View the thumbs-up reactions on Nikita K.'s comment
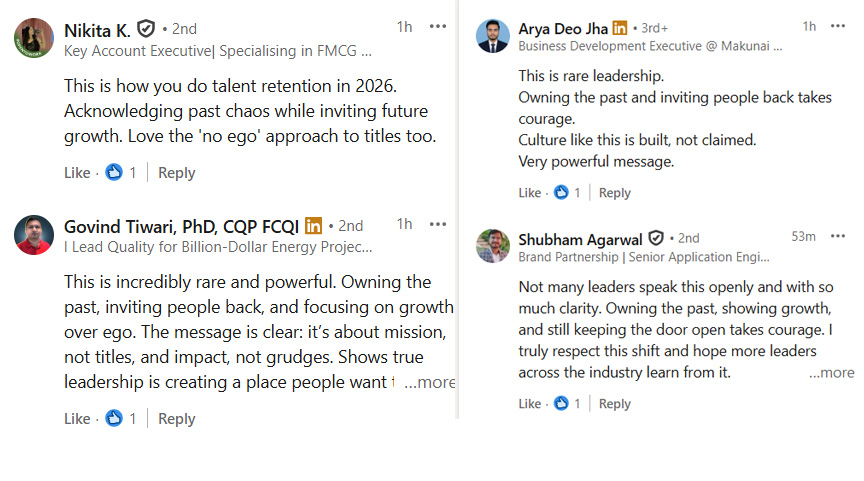Screen dimensions: 864x481 pyautogui.click(x=114, y=173)
